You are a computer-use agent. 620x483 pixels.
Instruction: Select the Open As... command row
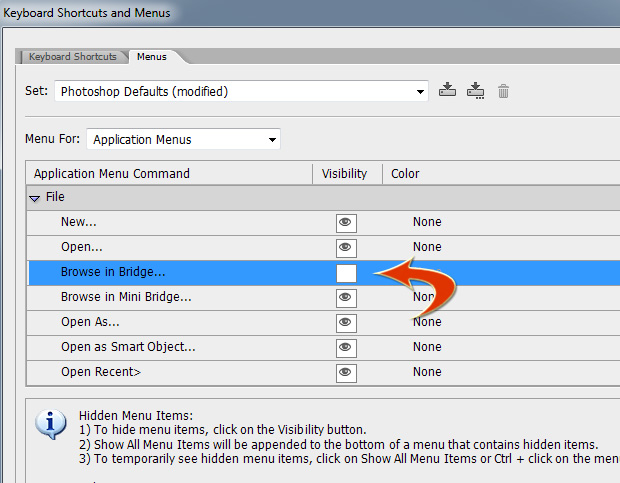click(323, 323)
